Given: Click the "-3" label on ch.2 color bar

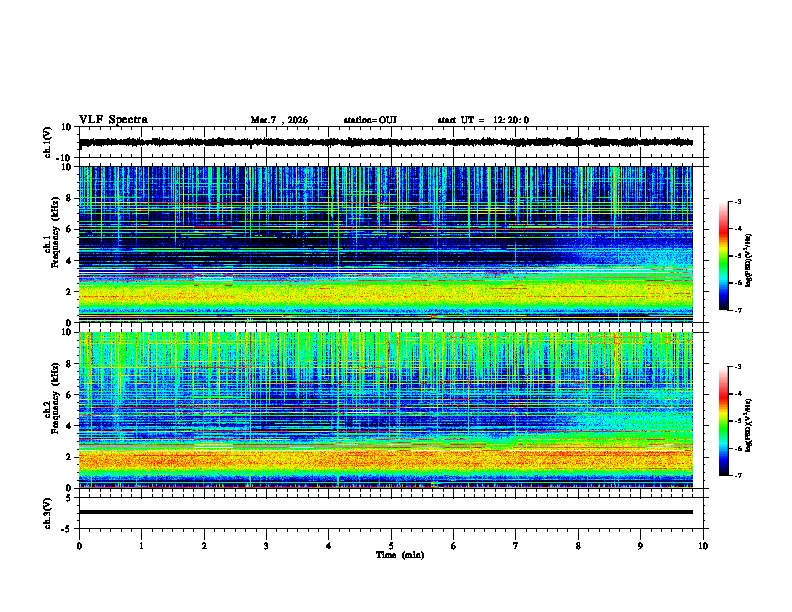Looking at the screenshot, I should click(738, 367).
